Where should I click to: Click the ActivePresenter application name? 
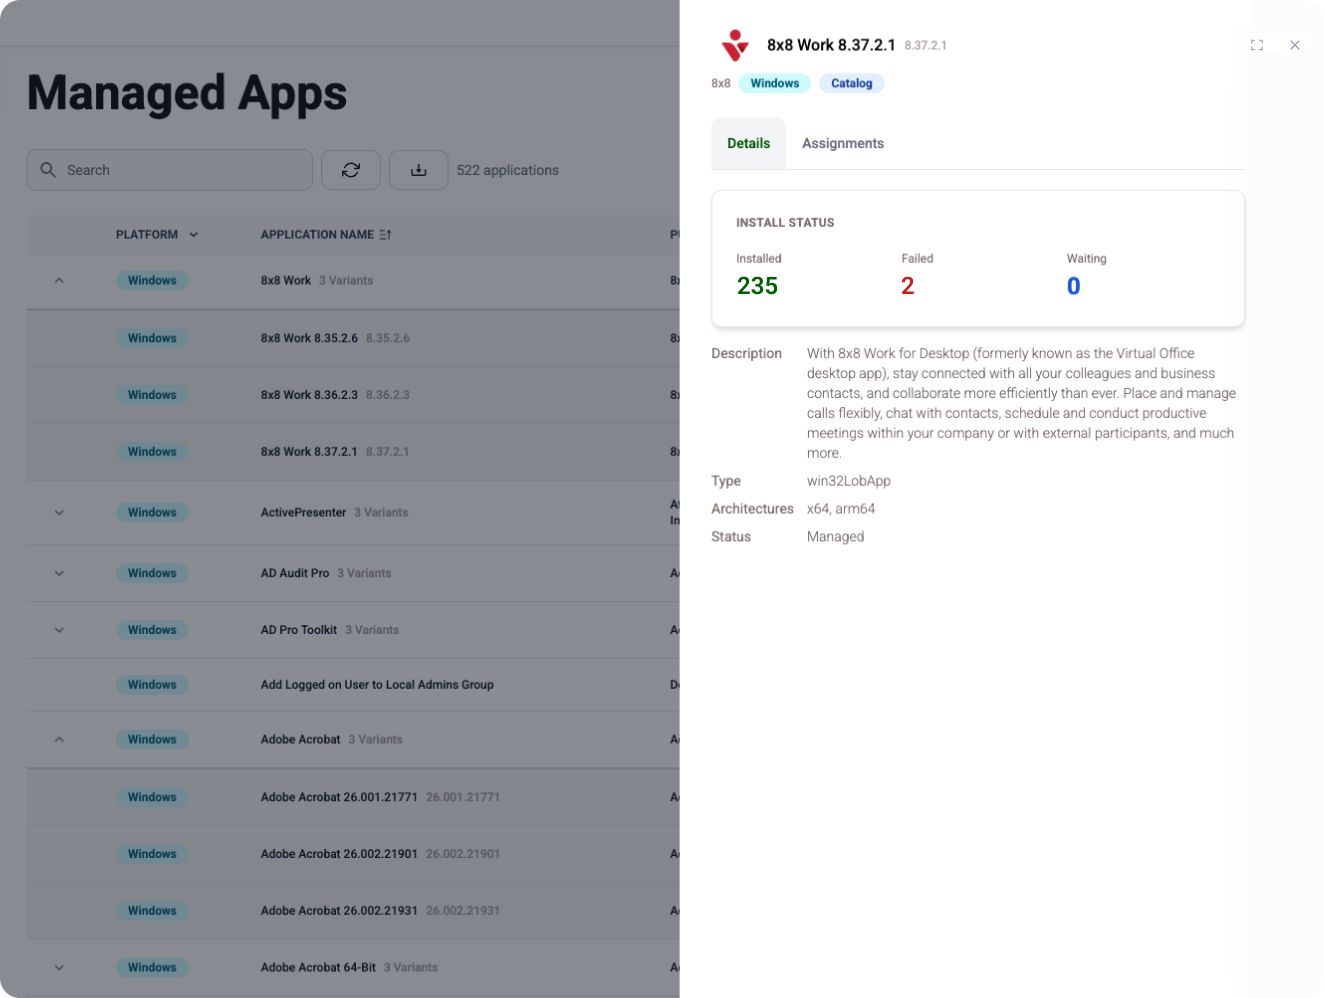(303, 512)
